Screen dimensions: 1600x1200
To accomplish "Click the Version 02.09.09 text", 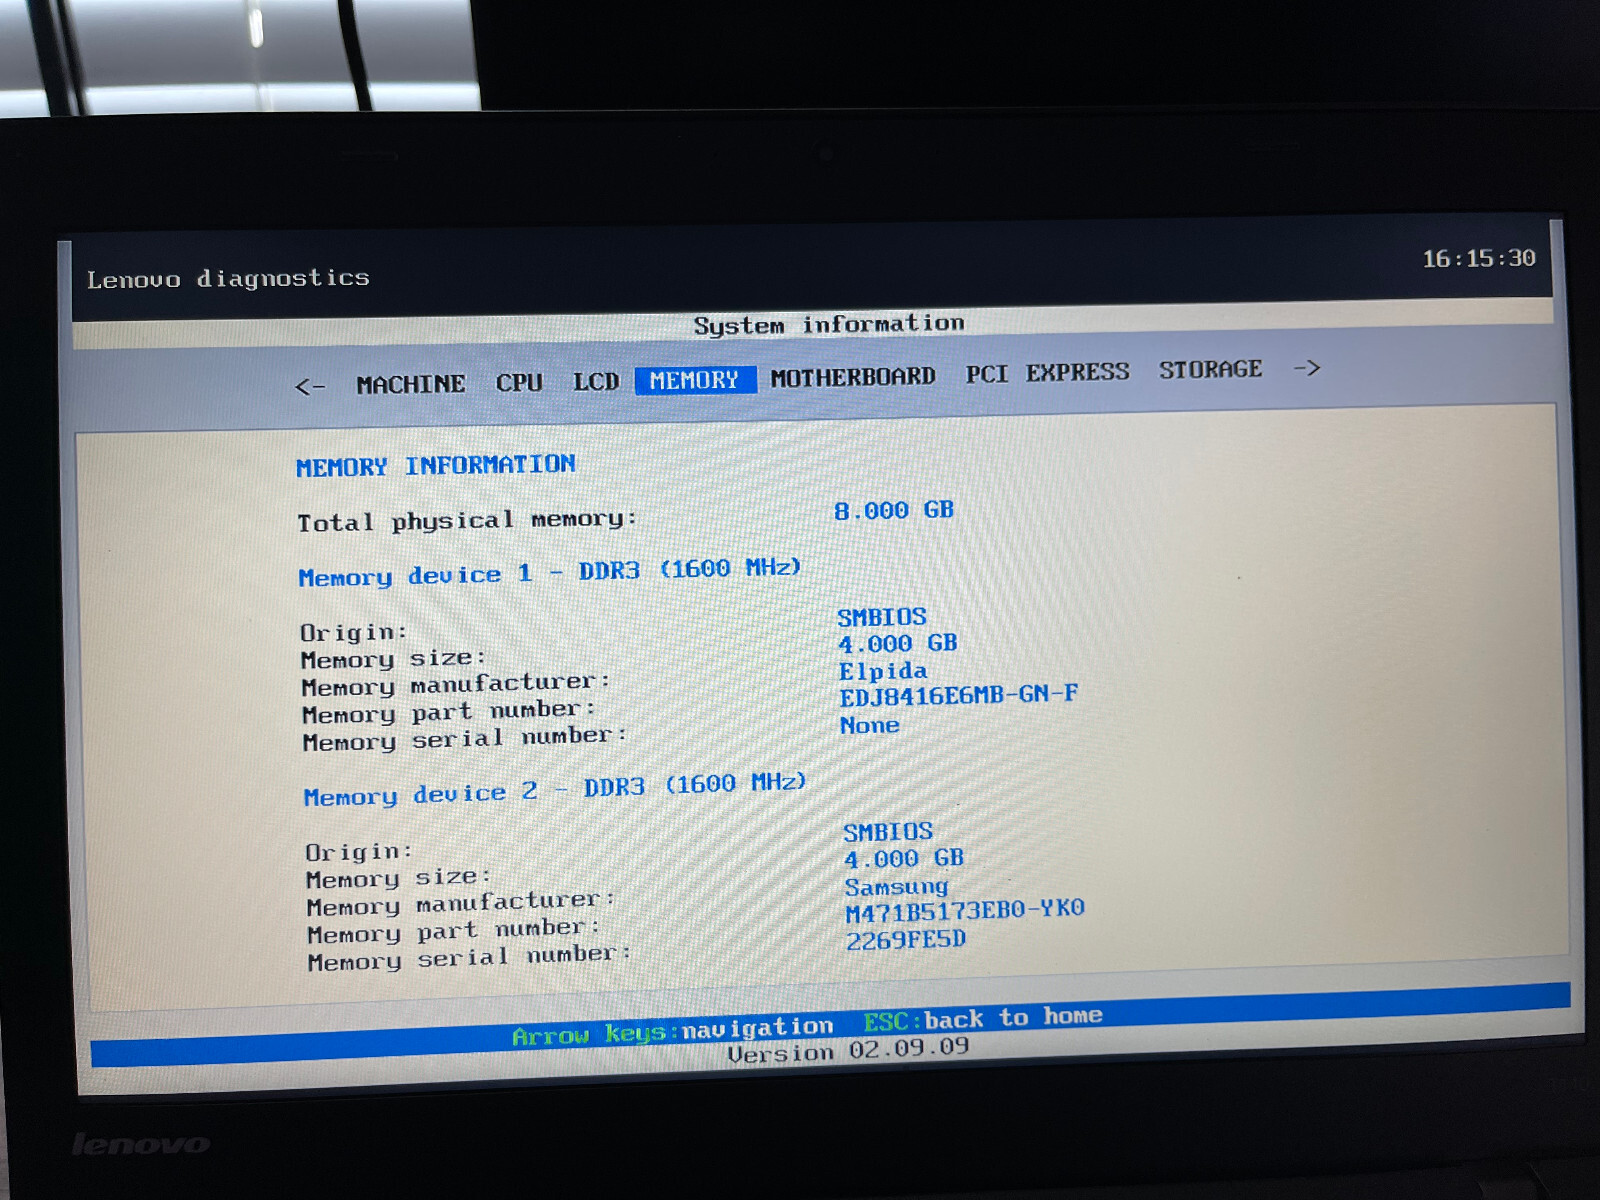I will [848, 1051].
